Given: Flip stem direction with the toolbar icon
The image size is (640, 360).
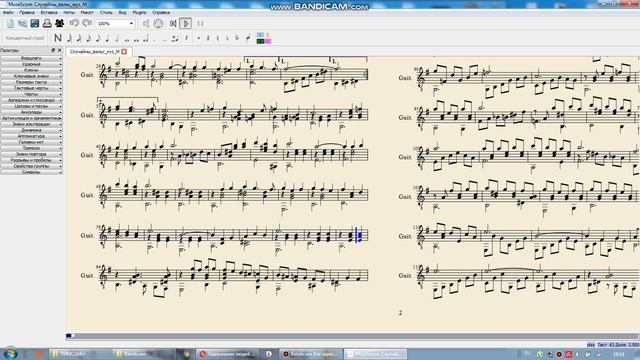Looking at the screenshot, I should (248, 38).
